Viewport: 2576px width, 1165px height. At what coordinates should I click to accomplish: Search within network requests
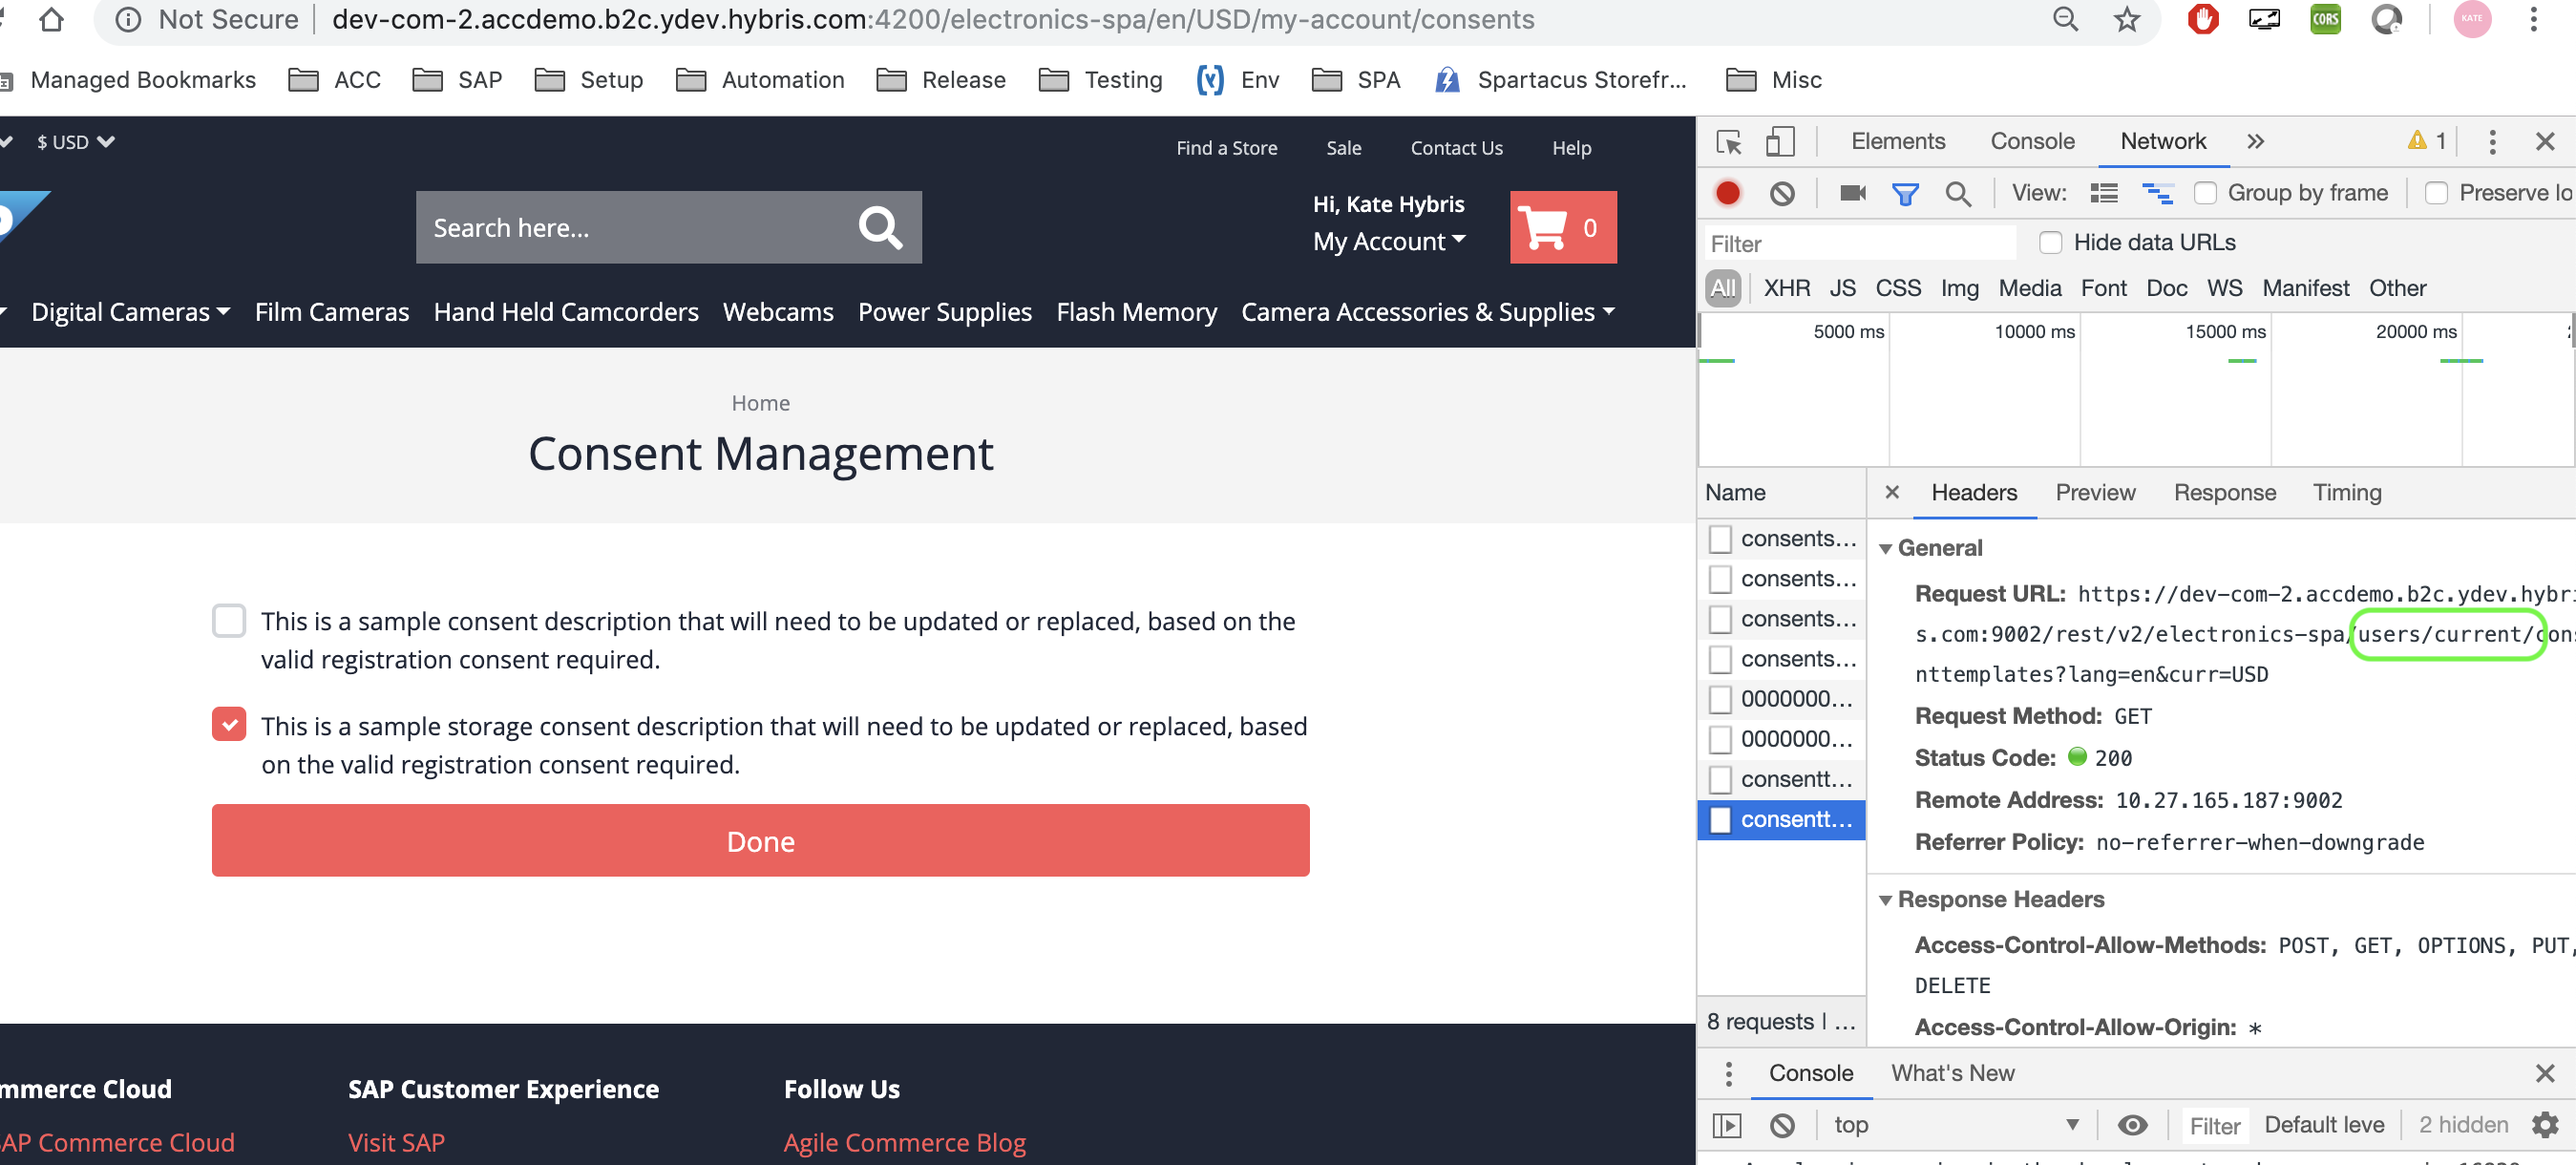(x=1958, y=192)
